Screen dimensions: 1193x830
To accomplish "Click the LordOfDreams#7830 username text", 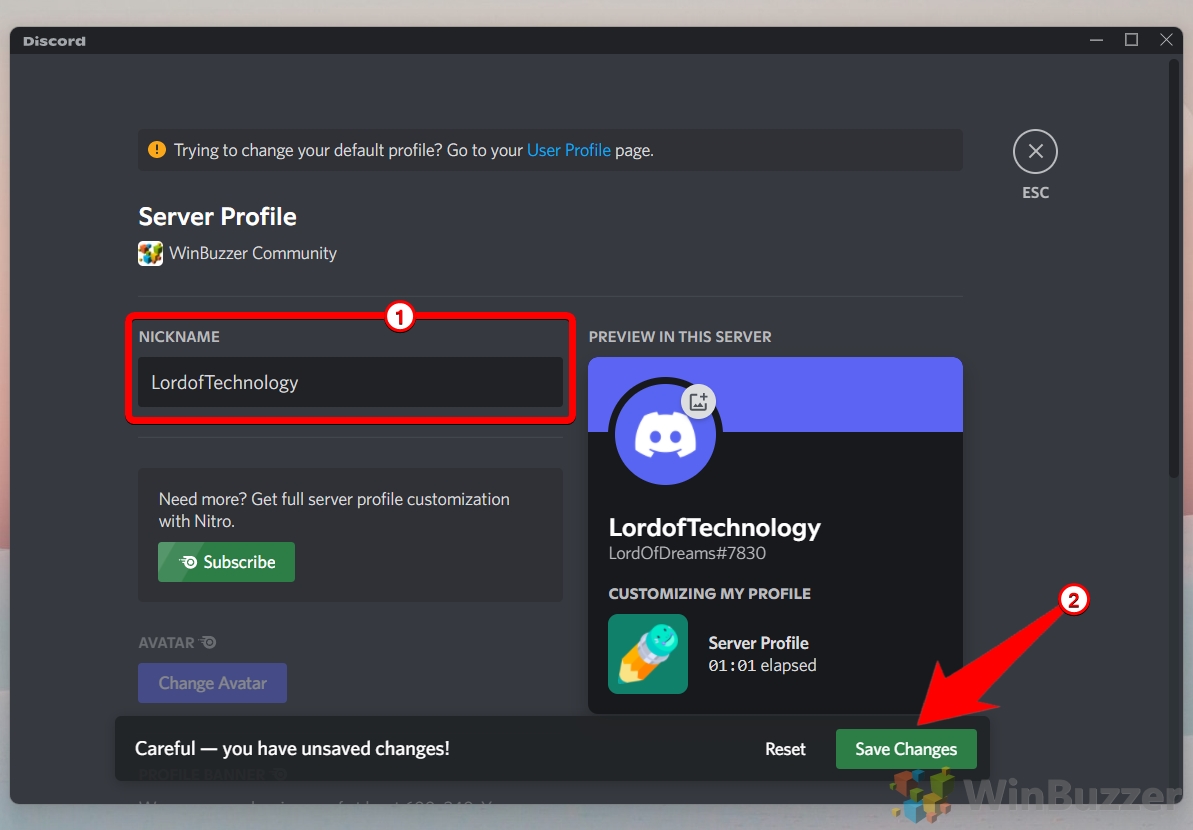I will click(687, 553).
